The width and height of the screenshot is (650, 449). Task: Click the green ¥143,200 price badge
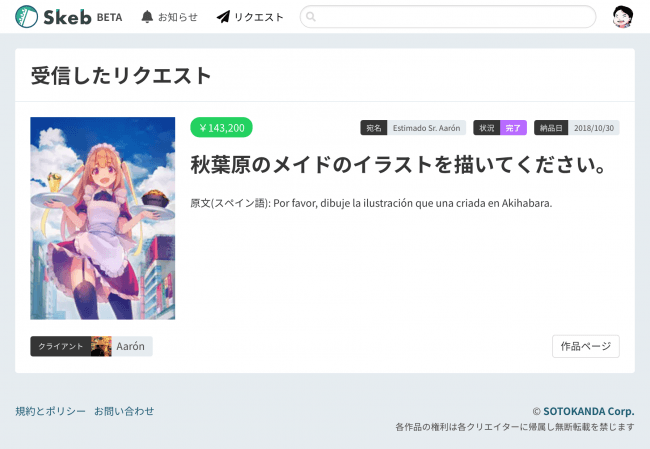[221, 127]
